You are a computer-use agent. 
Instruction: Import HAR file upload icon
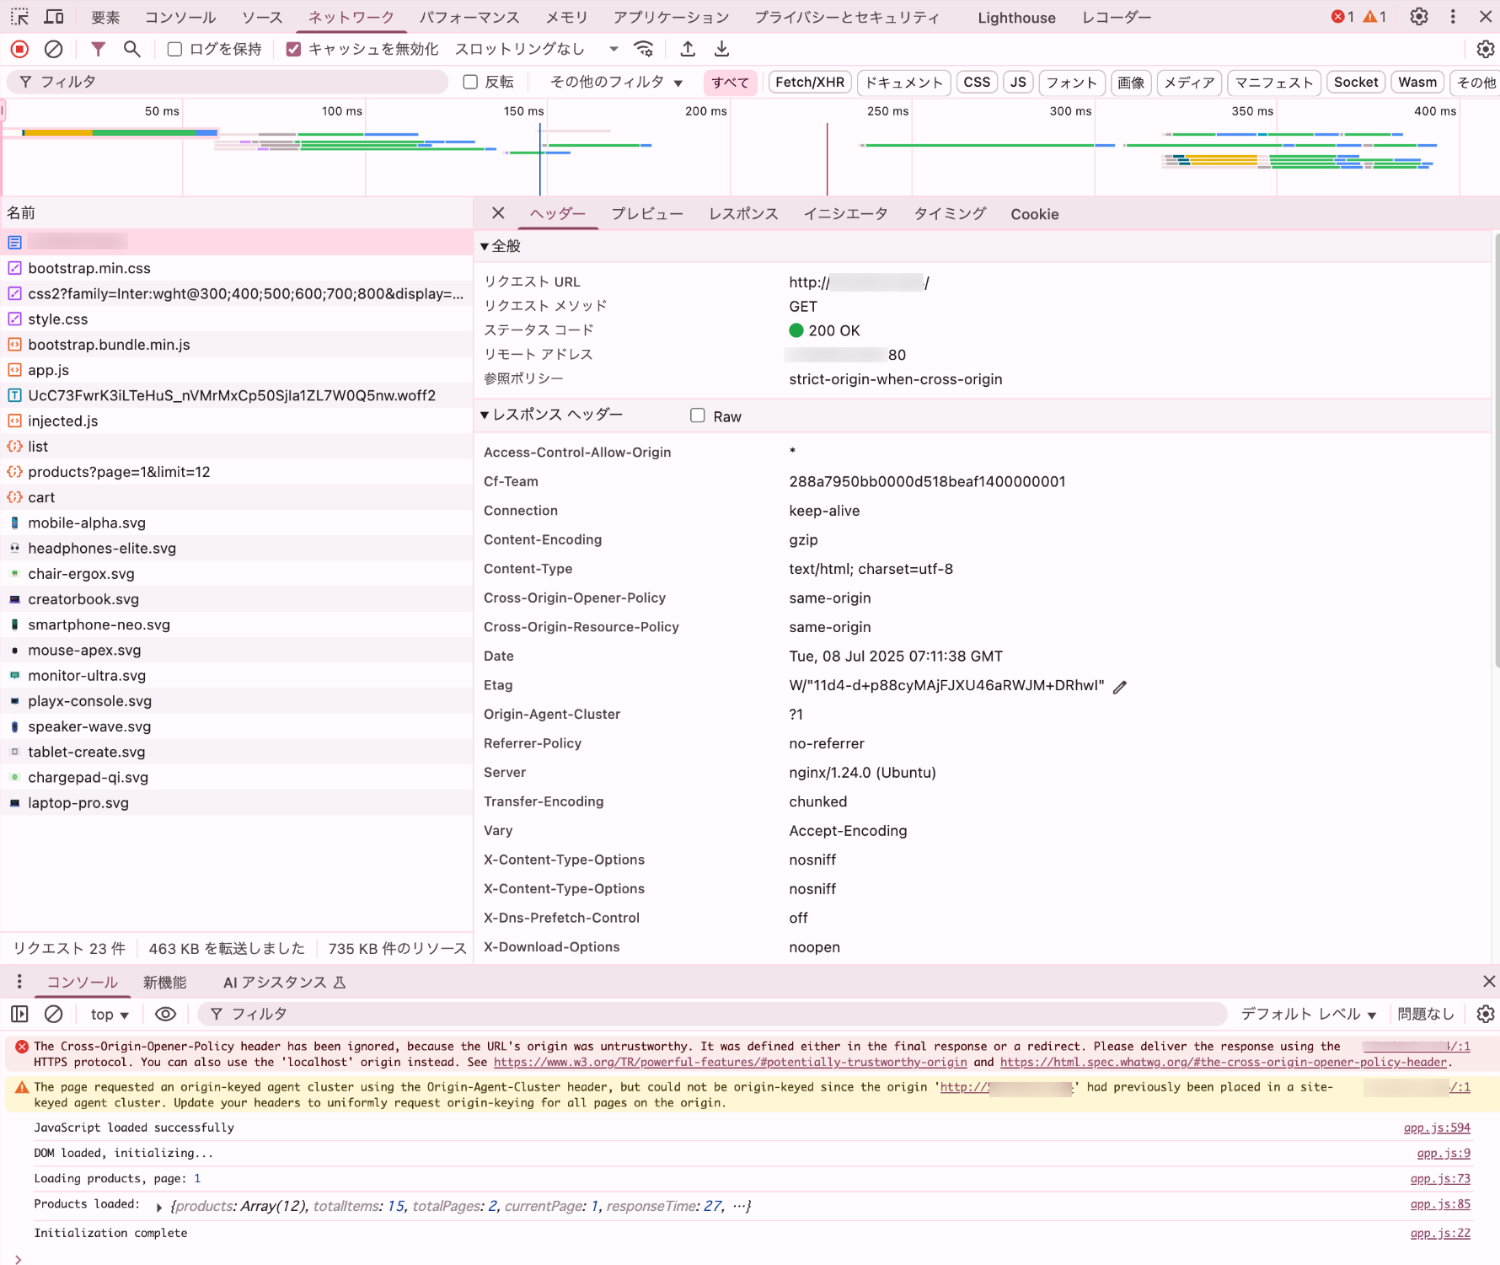[688, 49]
